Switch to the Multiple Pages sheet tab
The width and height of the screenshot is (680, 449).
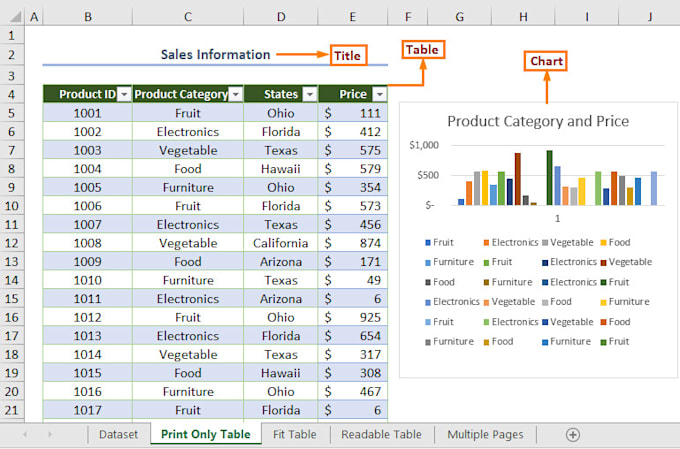(x=485, y=434)
